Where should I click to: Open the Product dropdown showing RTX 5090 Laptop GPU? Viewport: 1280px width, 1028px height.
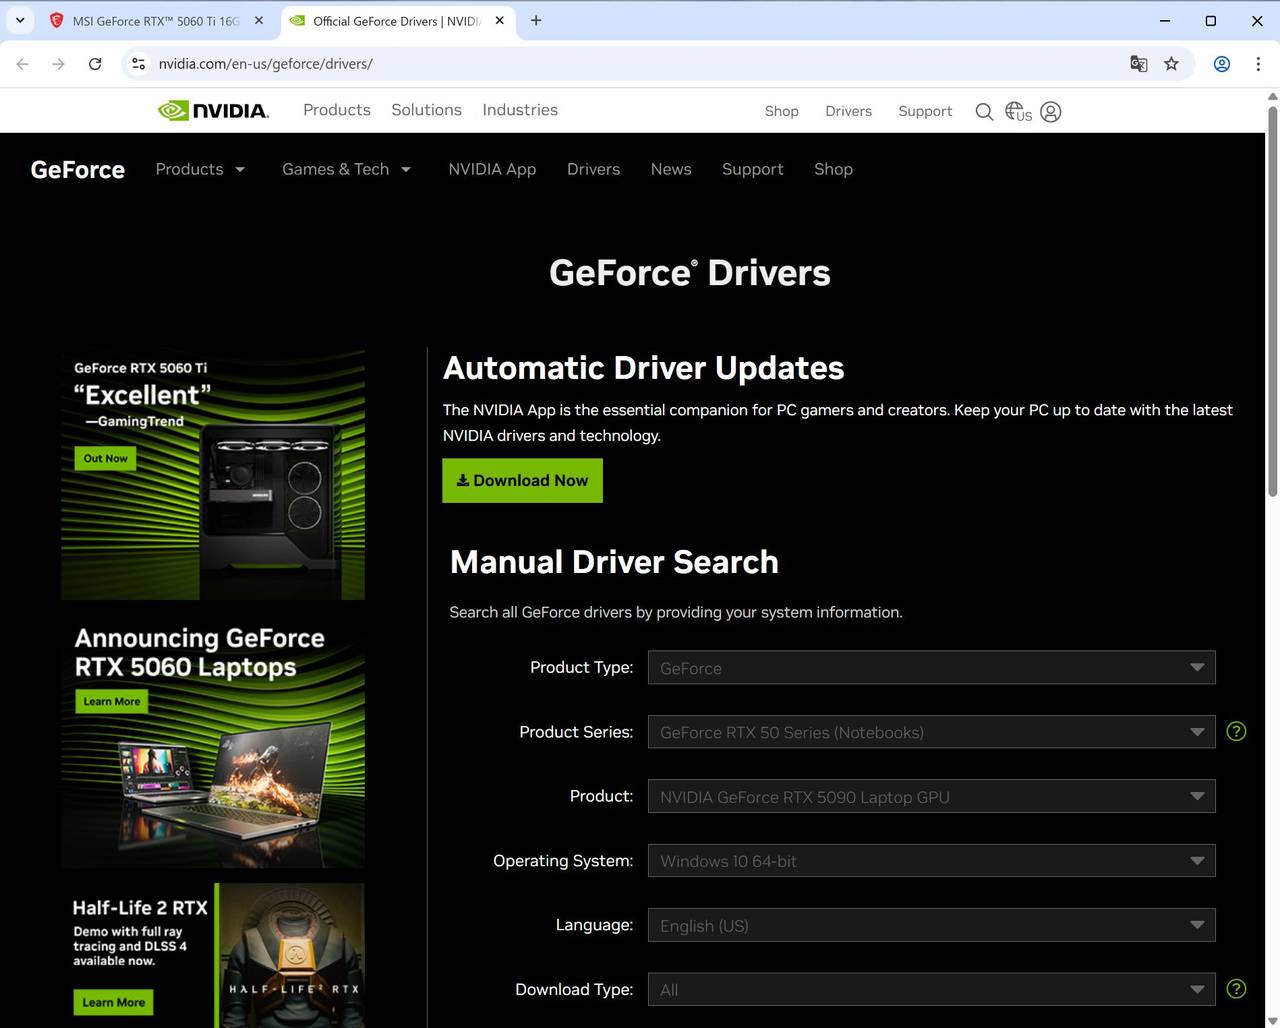(932, 796)
